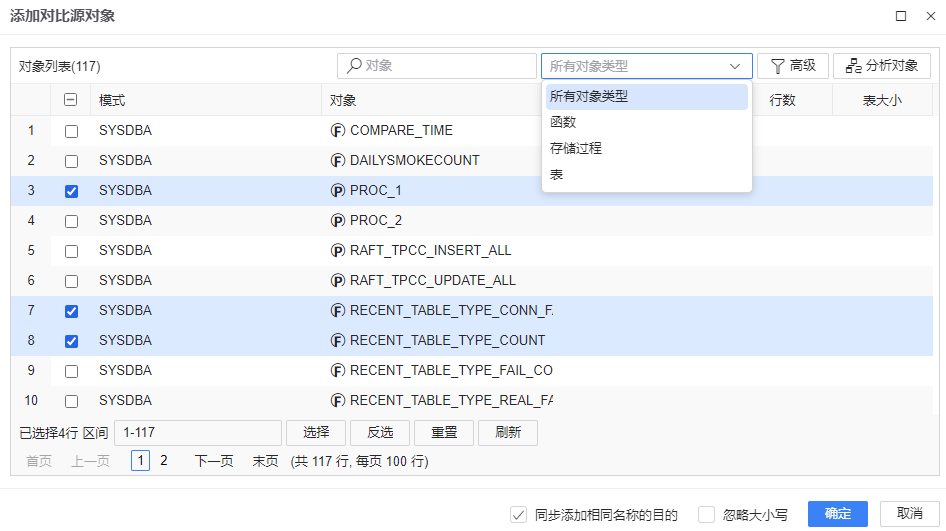Open 高级 advanced filter
Viewport: 946px width, 531px height.
point(793,66)
